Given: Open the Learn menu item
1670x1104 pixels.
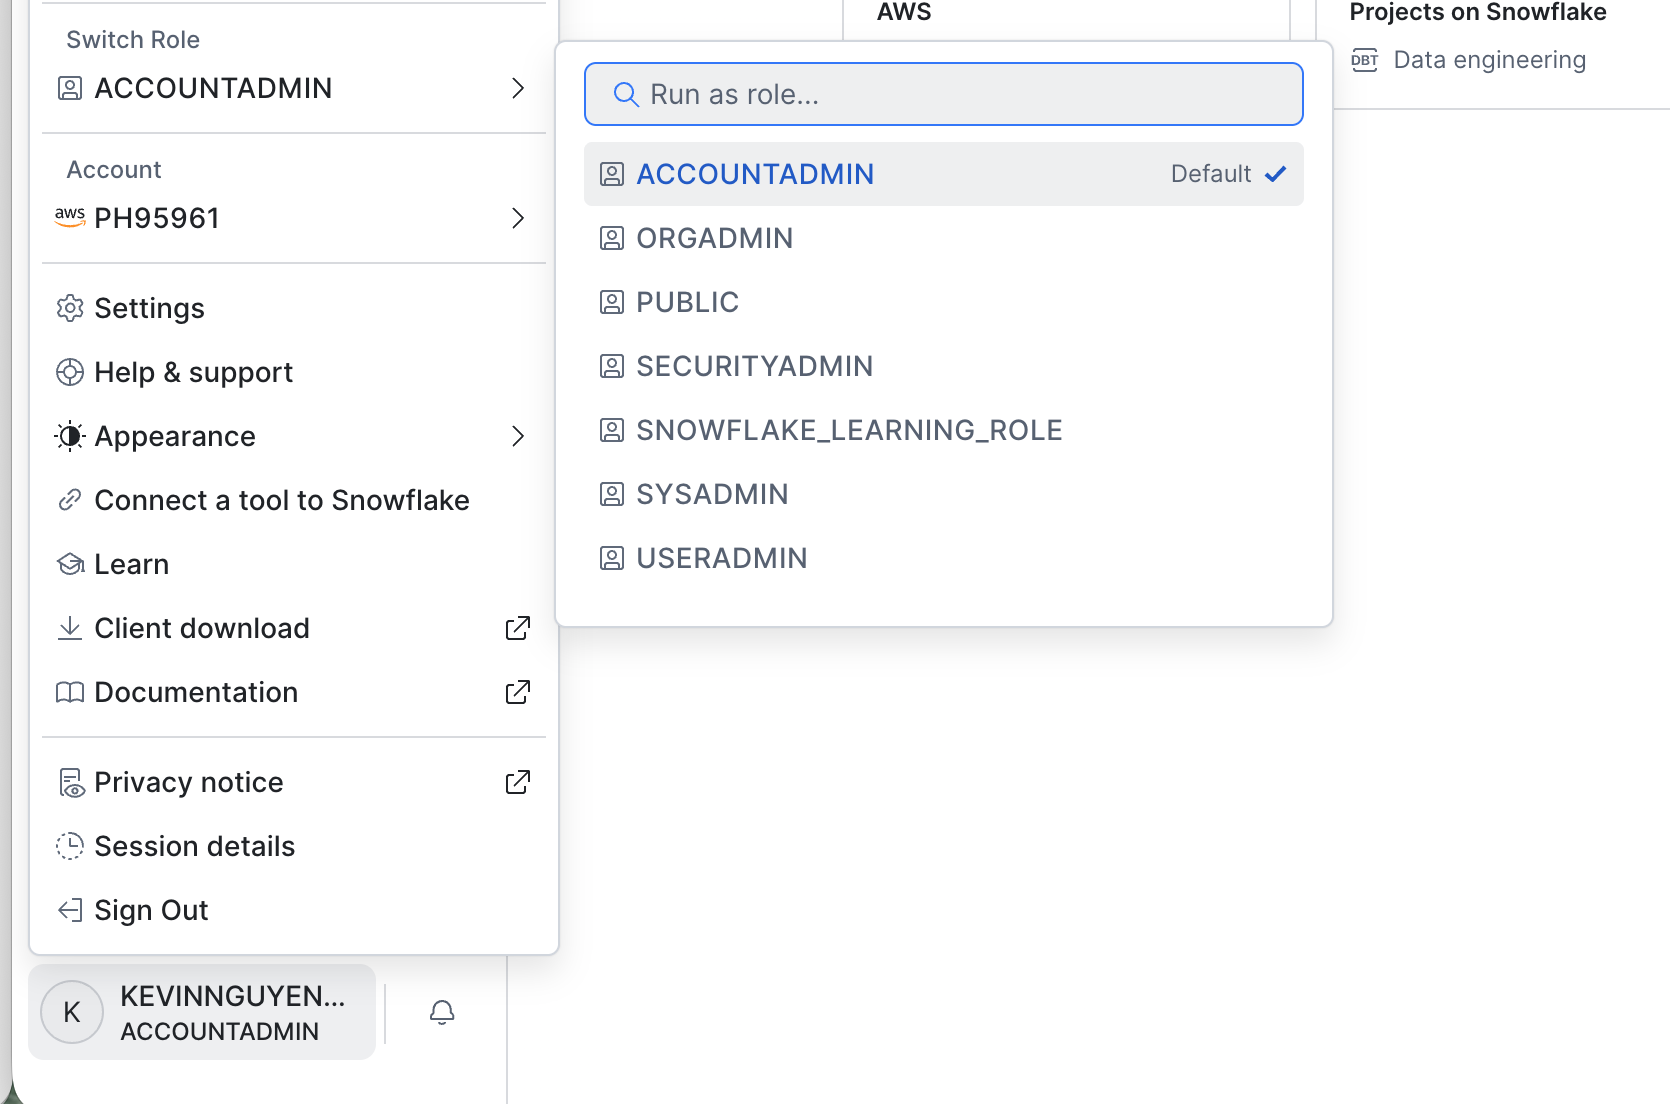Looking at the screenshot, I should pos(294,564).
